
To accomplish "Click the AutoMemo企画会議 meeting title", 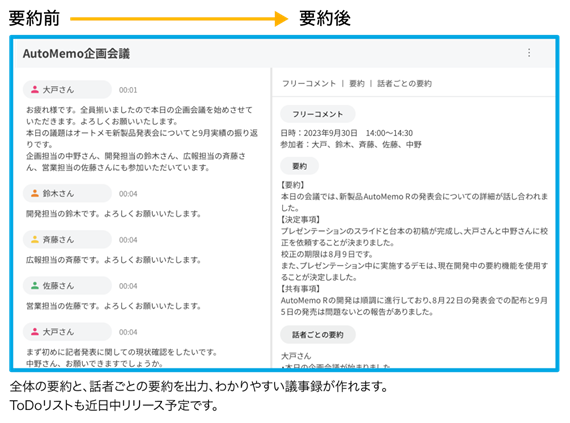I will point(76,54).
